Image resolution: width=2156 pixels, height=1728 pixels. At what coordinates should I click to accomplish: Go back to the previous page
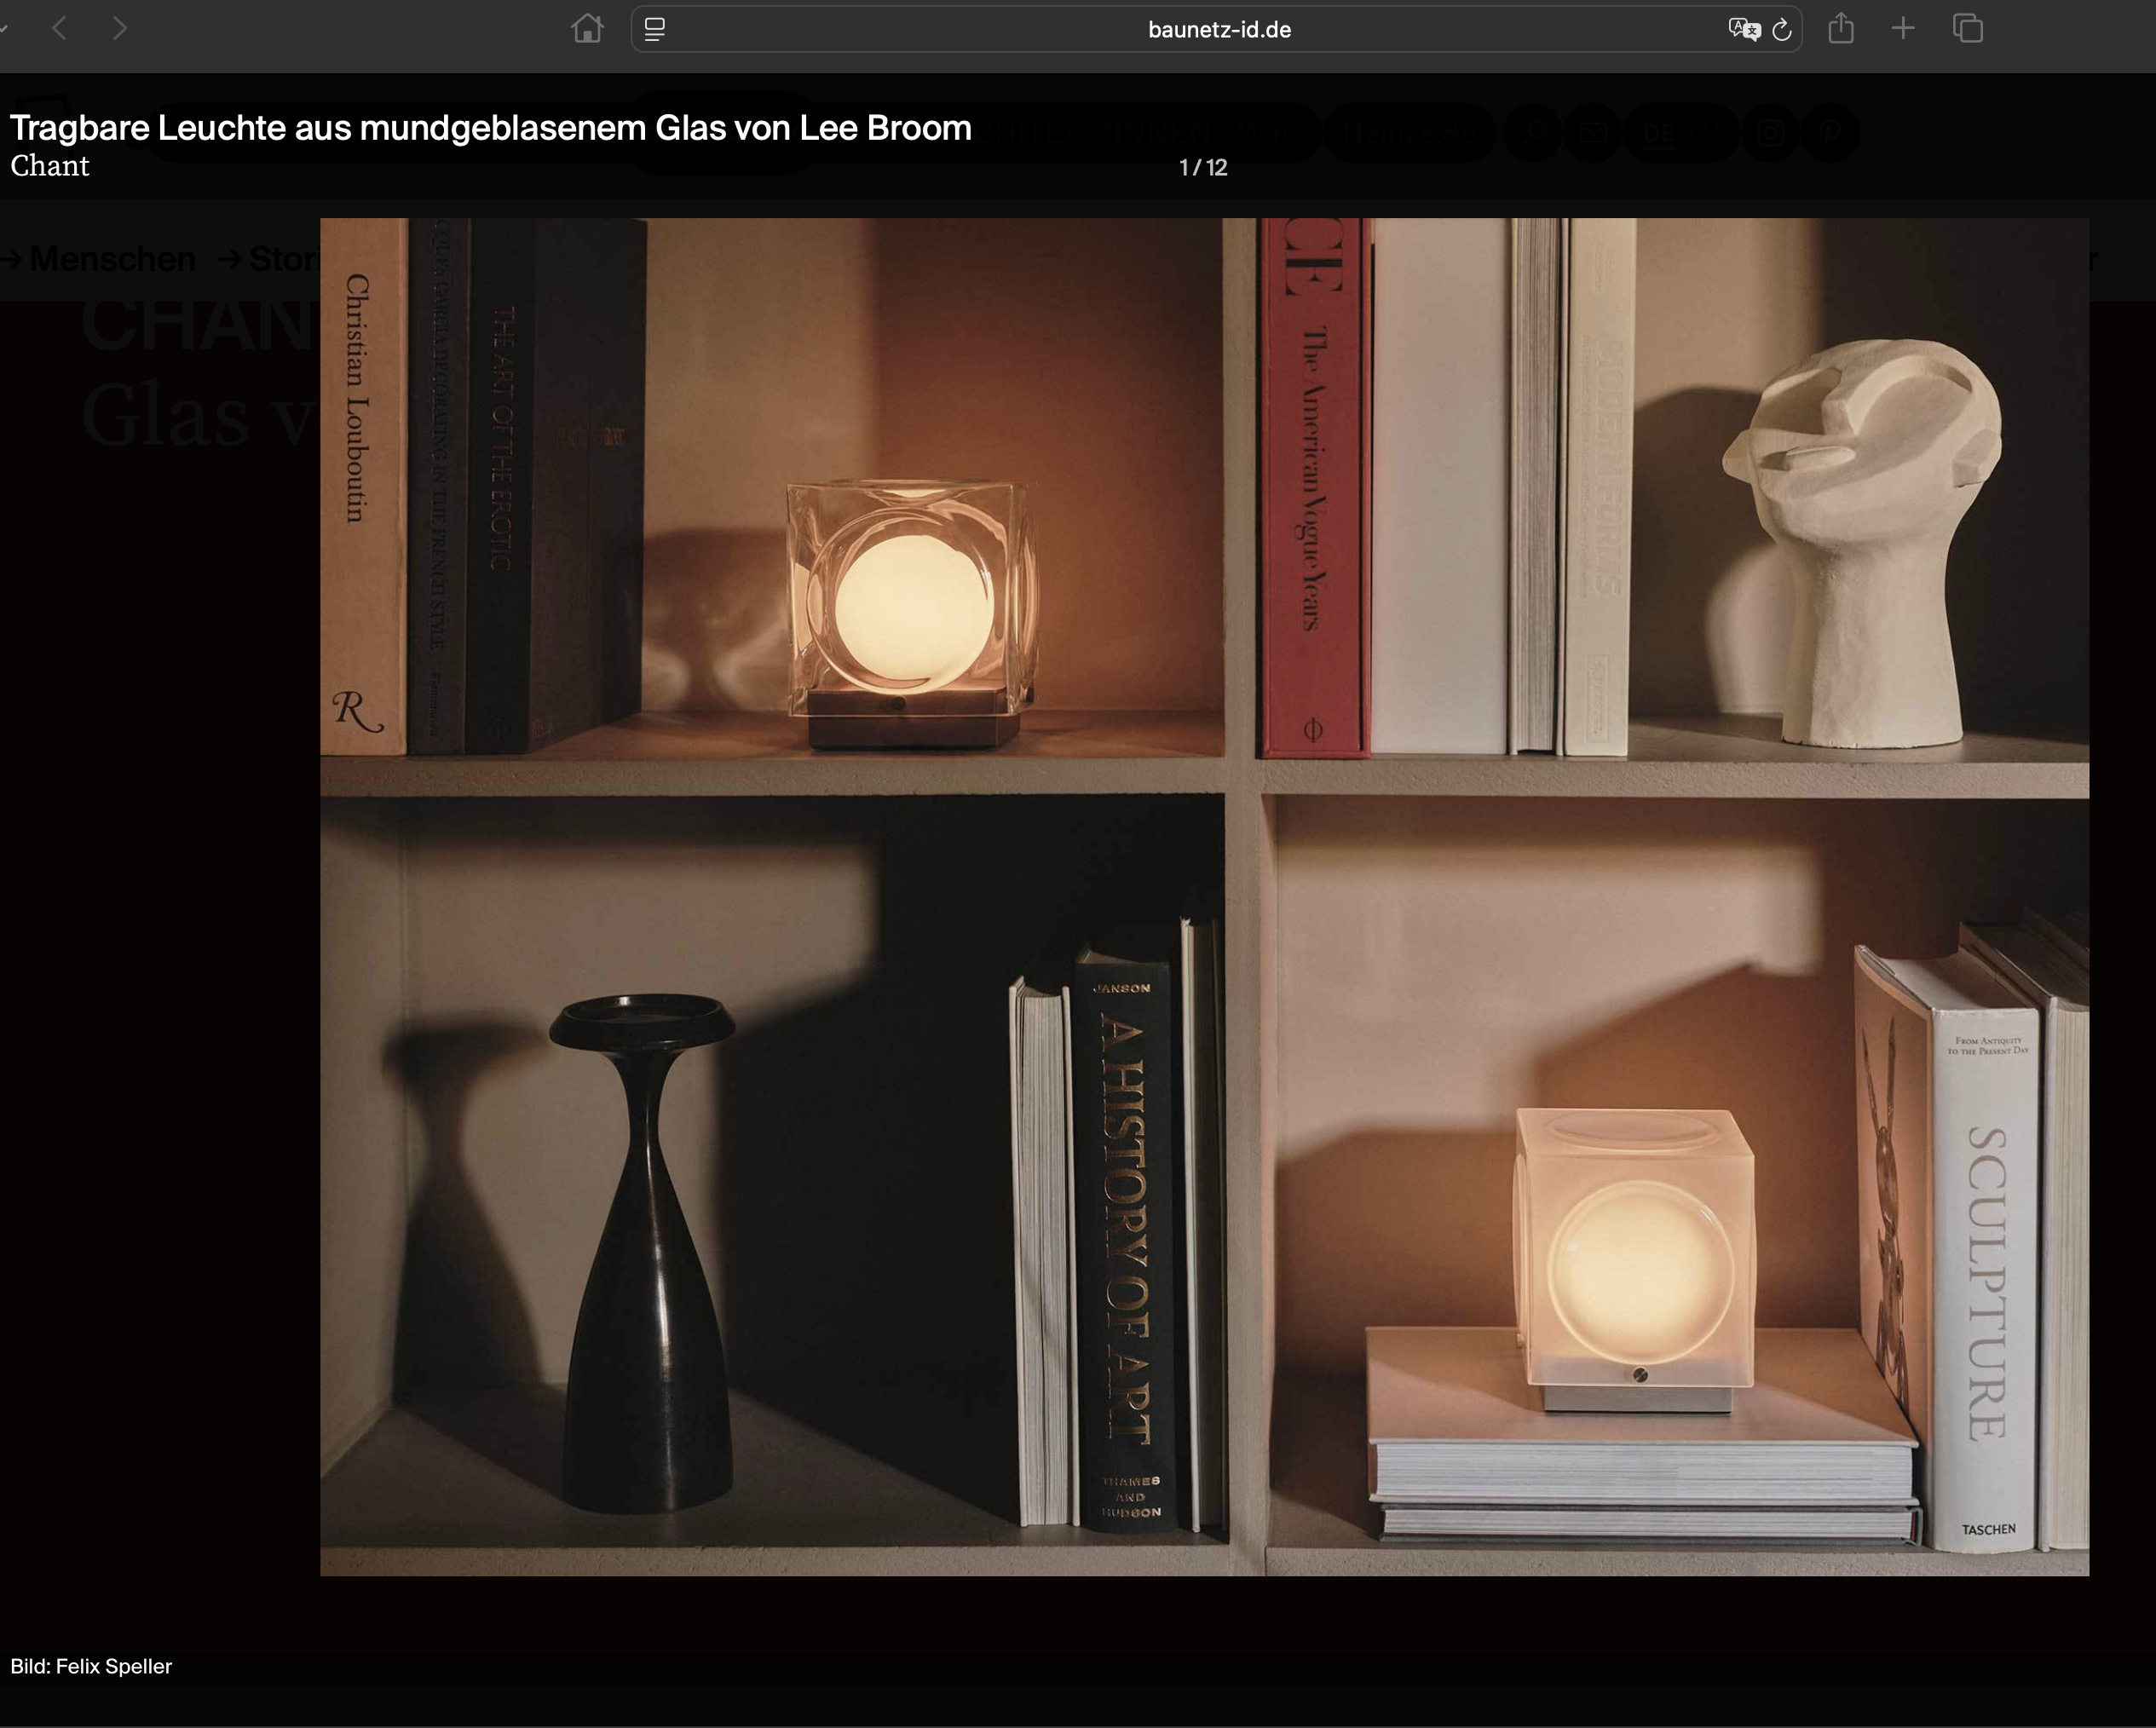coord(60,29)
